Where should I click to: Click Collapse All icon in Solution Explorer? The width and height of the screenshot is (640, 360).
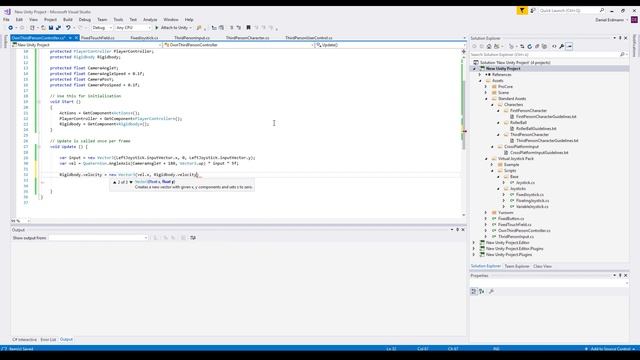click(x=537, y=47)
